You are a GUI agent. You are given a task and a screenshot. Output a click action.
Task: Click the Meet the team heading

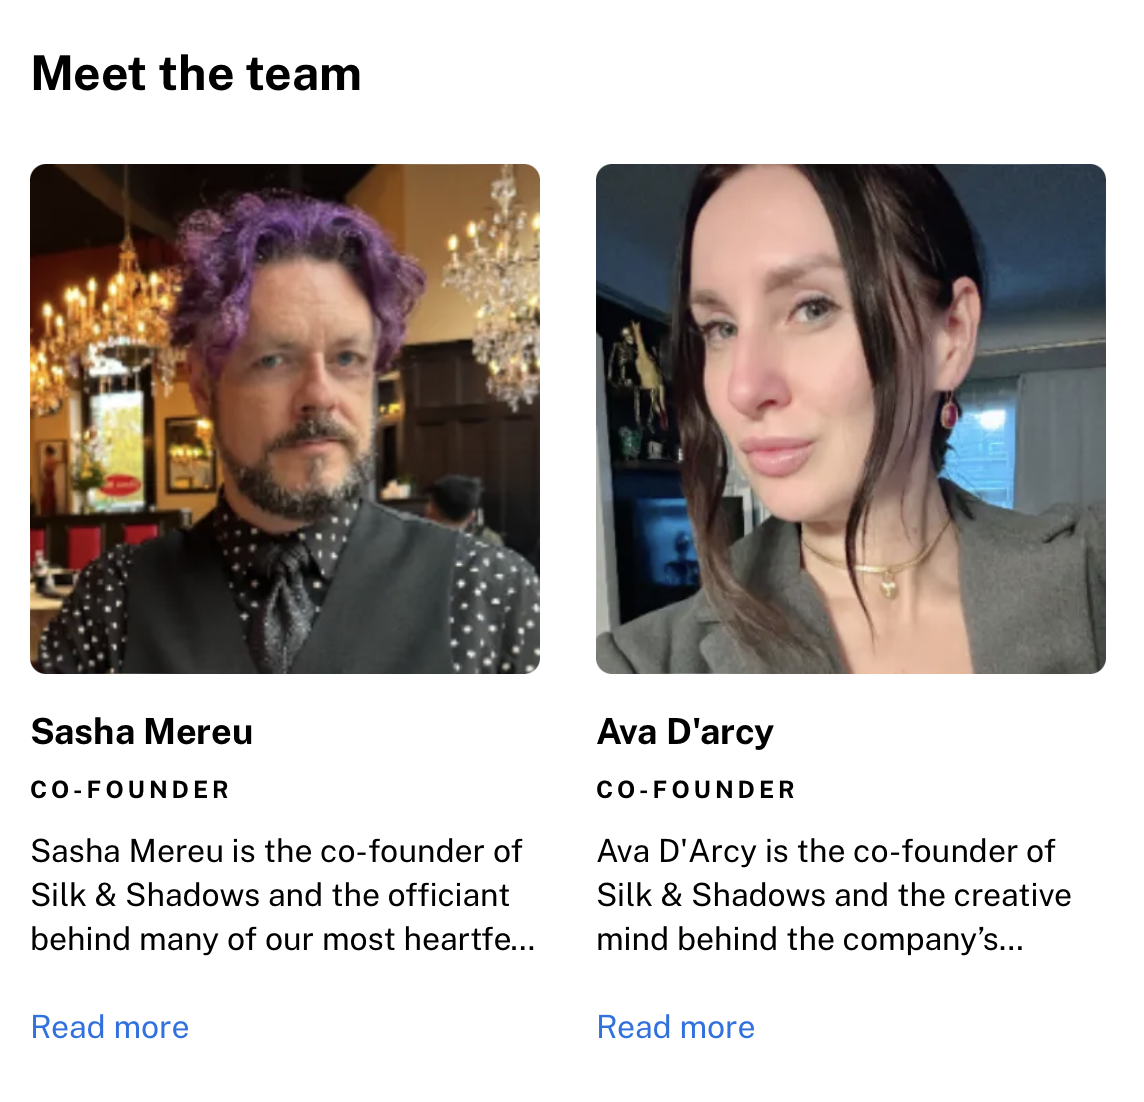point(196,74)
